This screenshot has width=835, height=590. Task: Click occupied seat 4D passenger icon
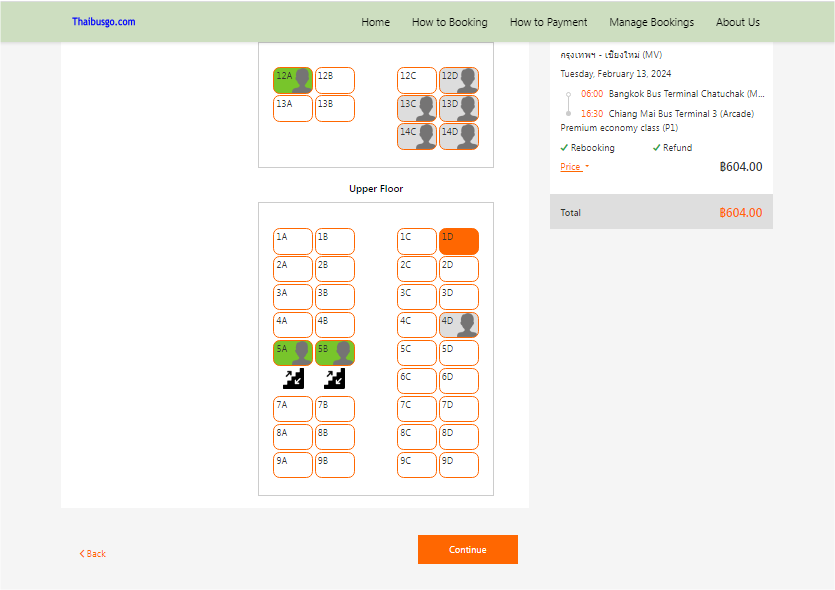459,325
